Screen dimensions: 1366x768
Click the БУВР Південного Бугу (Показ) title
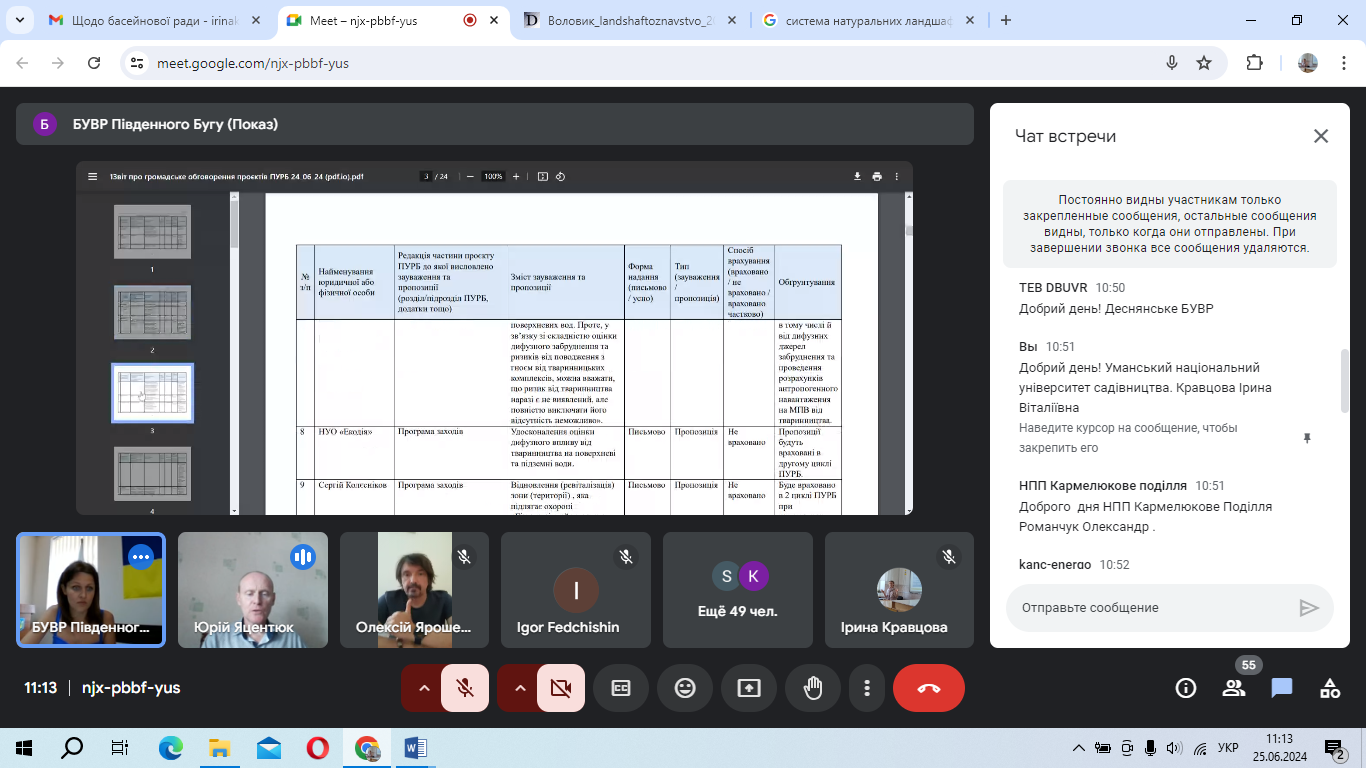pyautogui.click(x=175, y=124)
